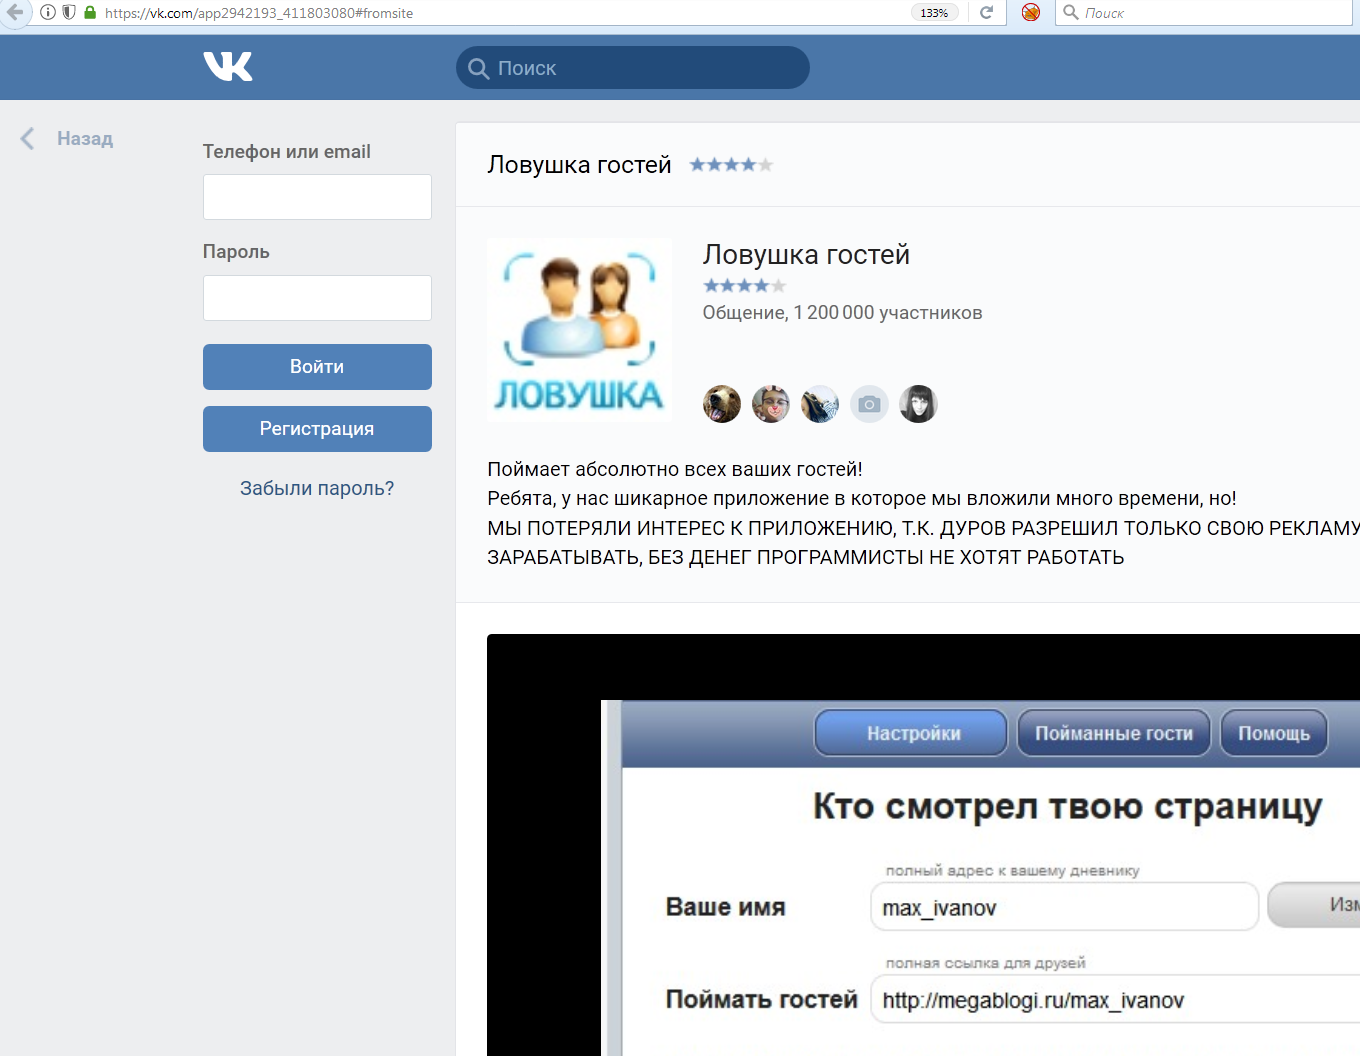1360x1056 pixels.
Task: Go back via Назад link
Action: coord(85,139)
